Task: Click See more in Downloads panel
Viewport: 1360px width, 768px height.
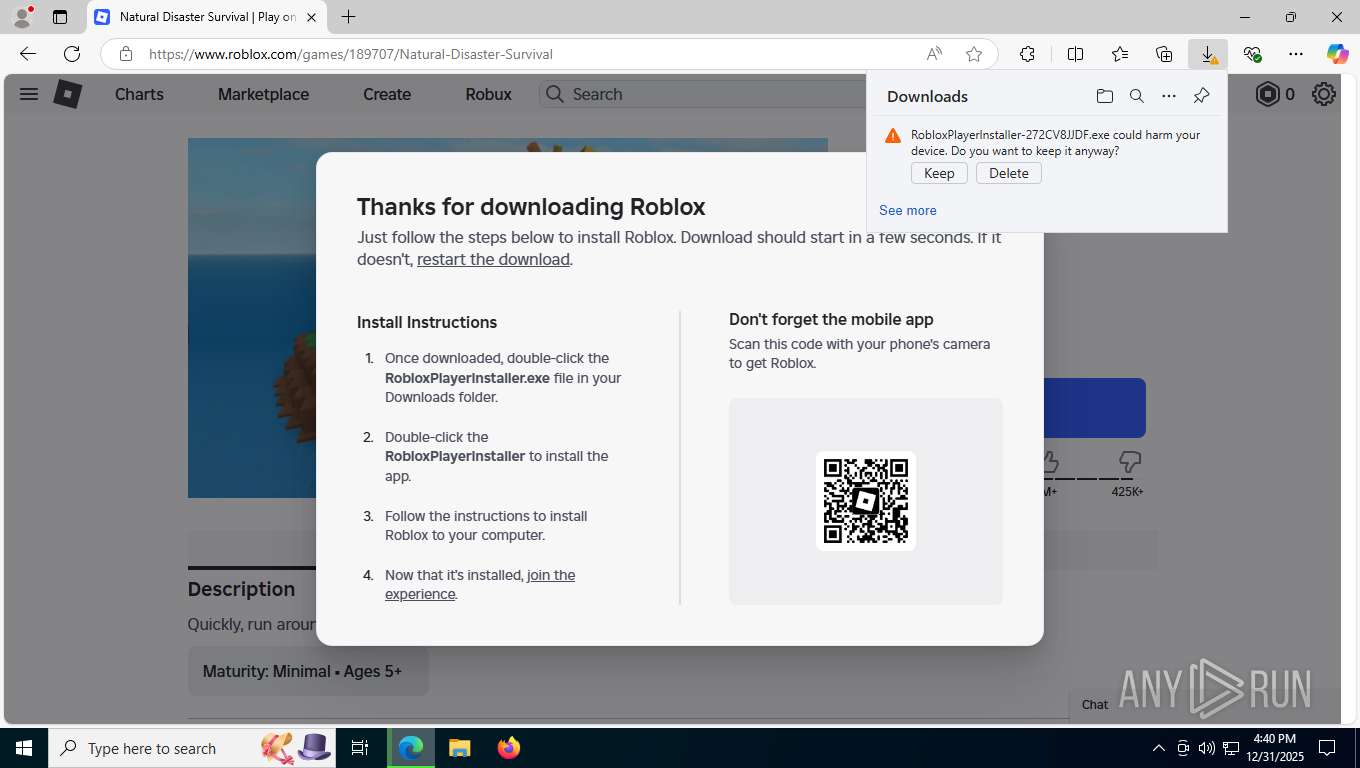Action: [908, 210]
